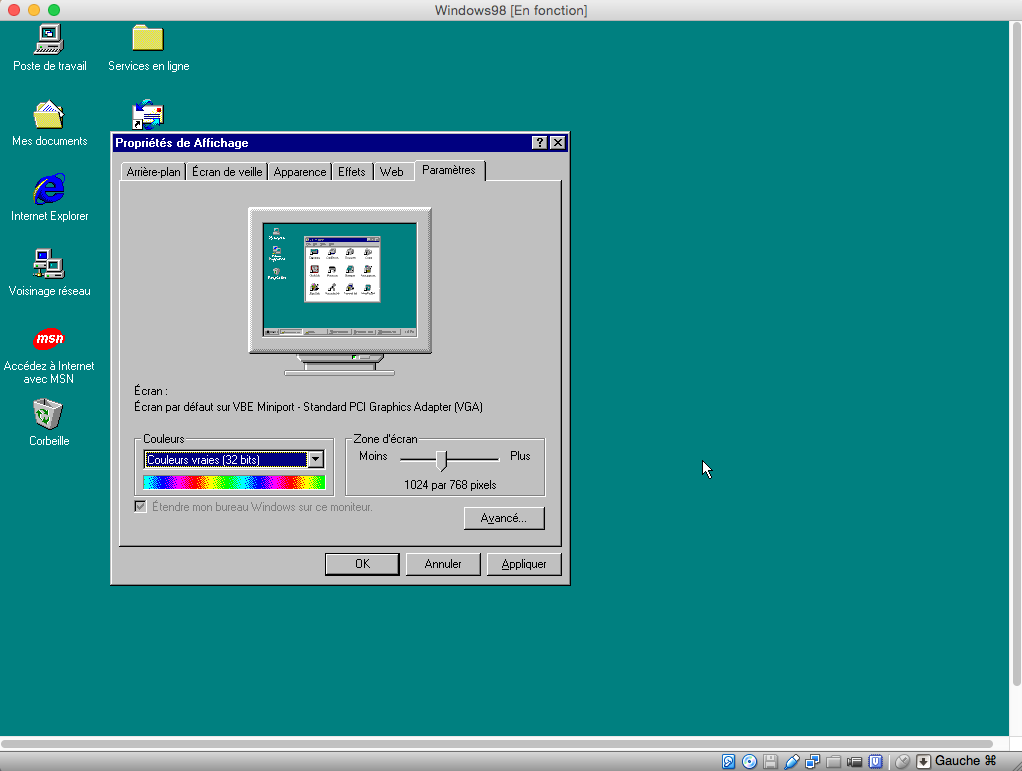Click VirtualBox mouse integration icon
This screenshot has height=771, width=1022.
click(x=903, y=761)
